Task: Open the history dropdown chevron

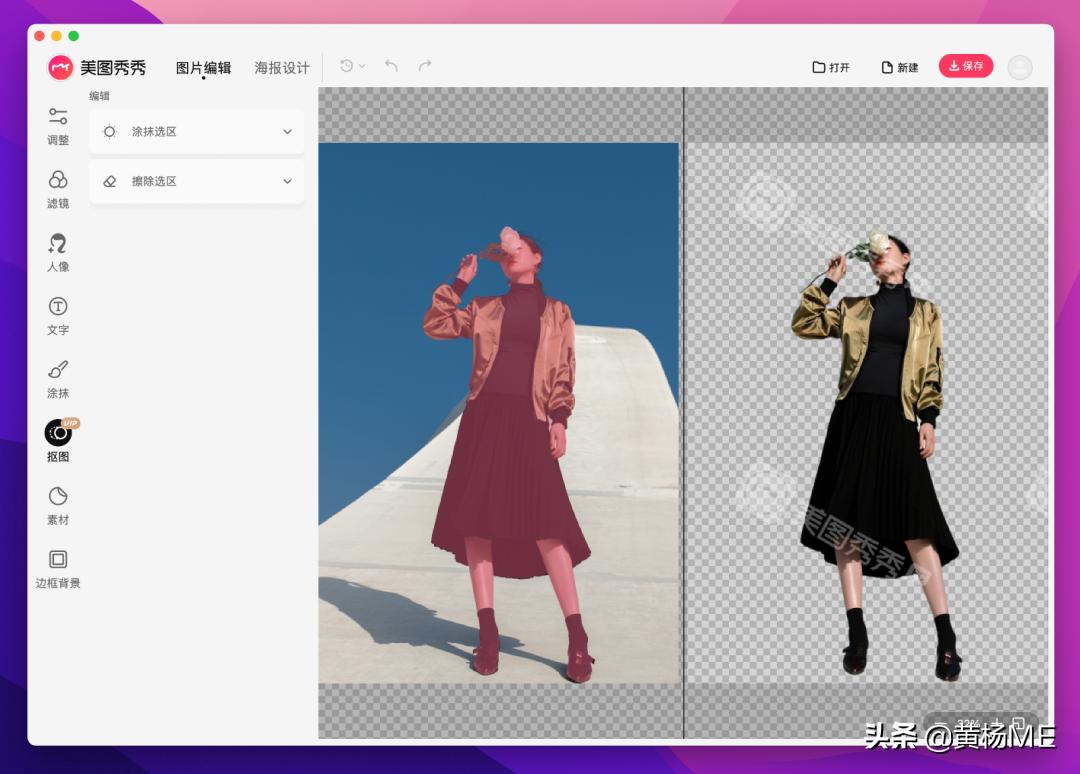Action: (362, 64)
